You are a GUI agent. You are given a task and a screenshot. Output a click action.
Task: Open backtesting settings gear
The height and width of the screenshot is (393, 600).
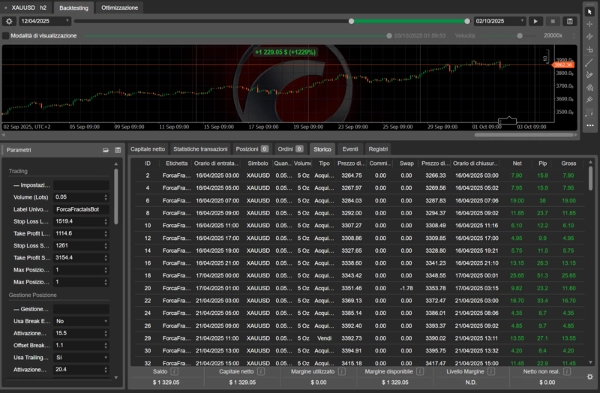9,21
